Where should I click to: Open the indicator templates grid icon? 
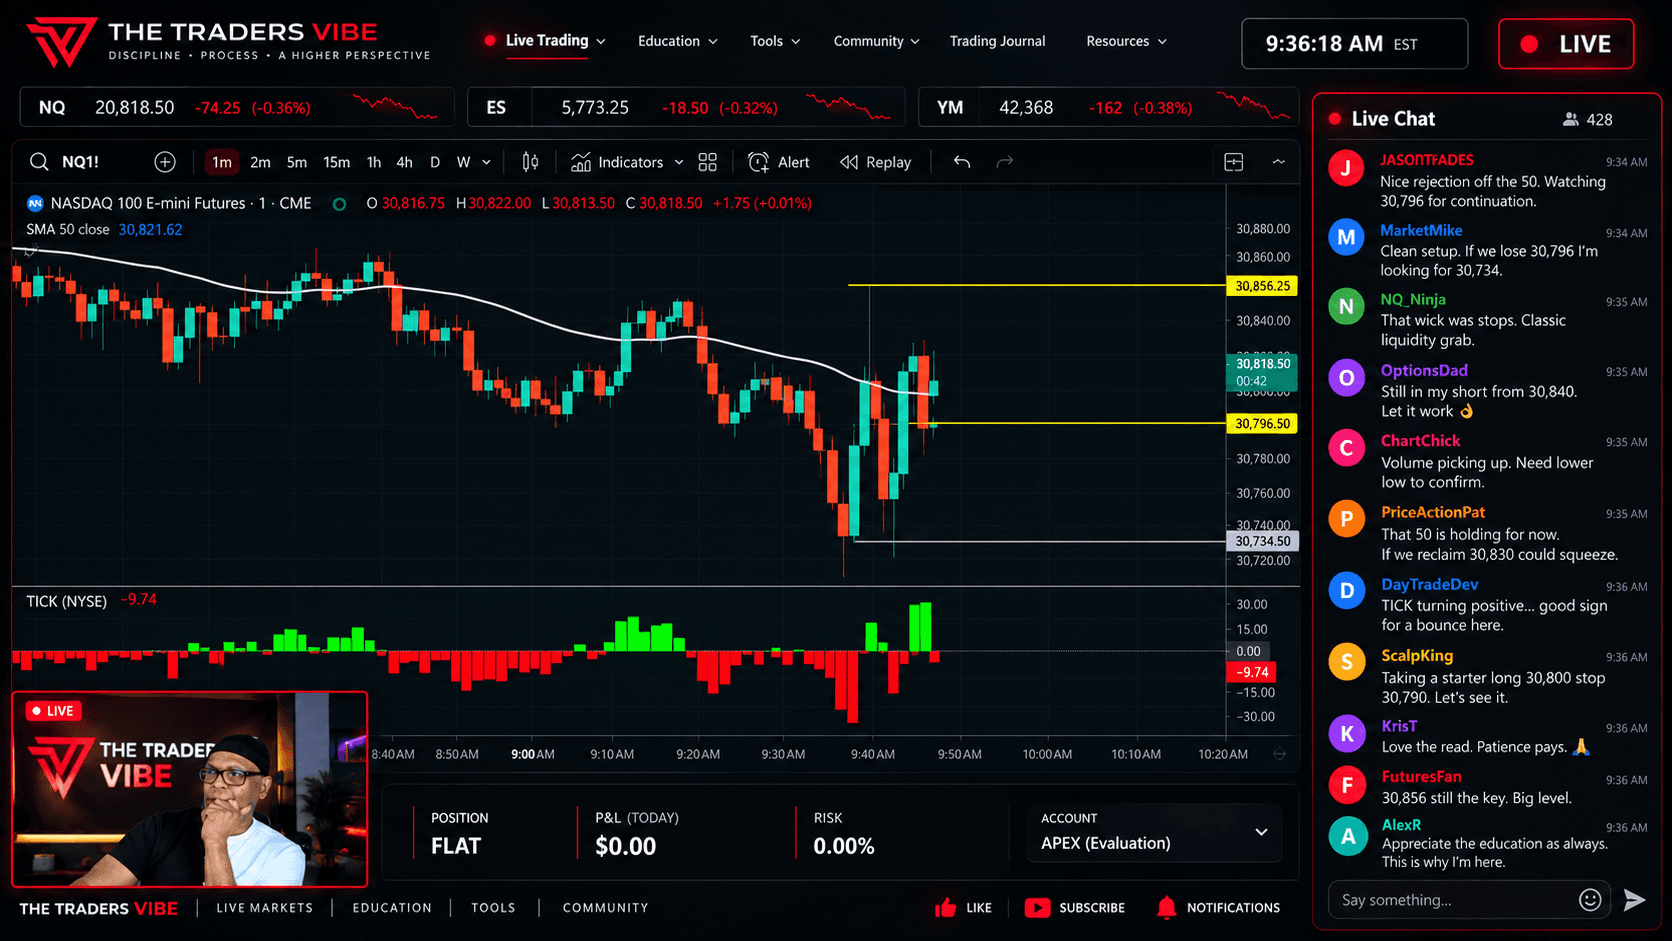[708, 162]
